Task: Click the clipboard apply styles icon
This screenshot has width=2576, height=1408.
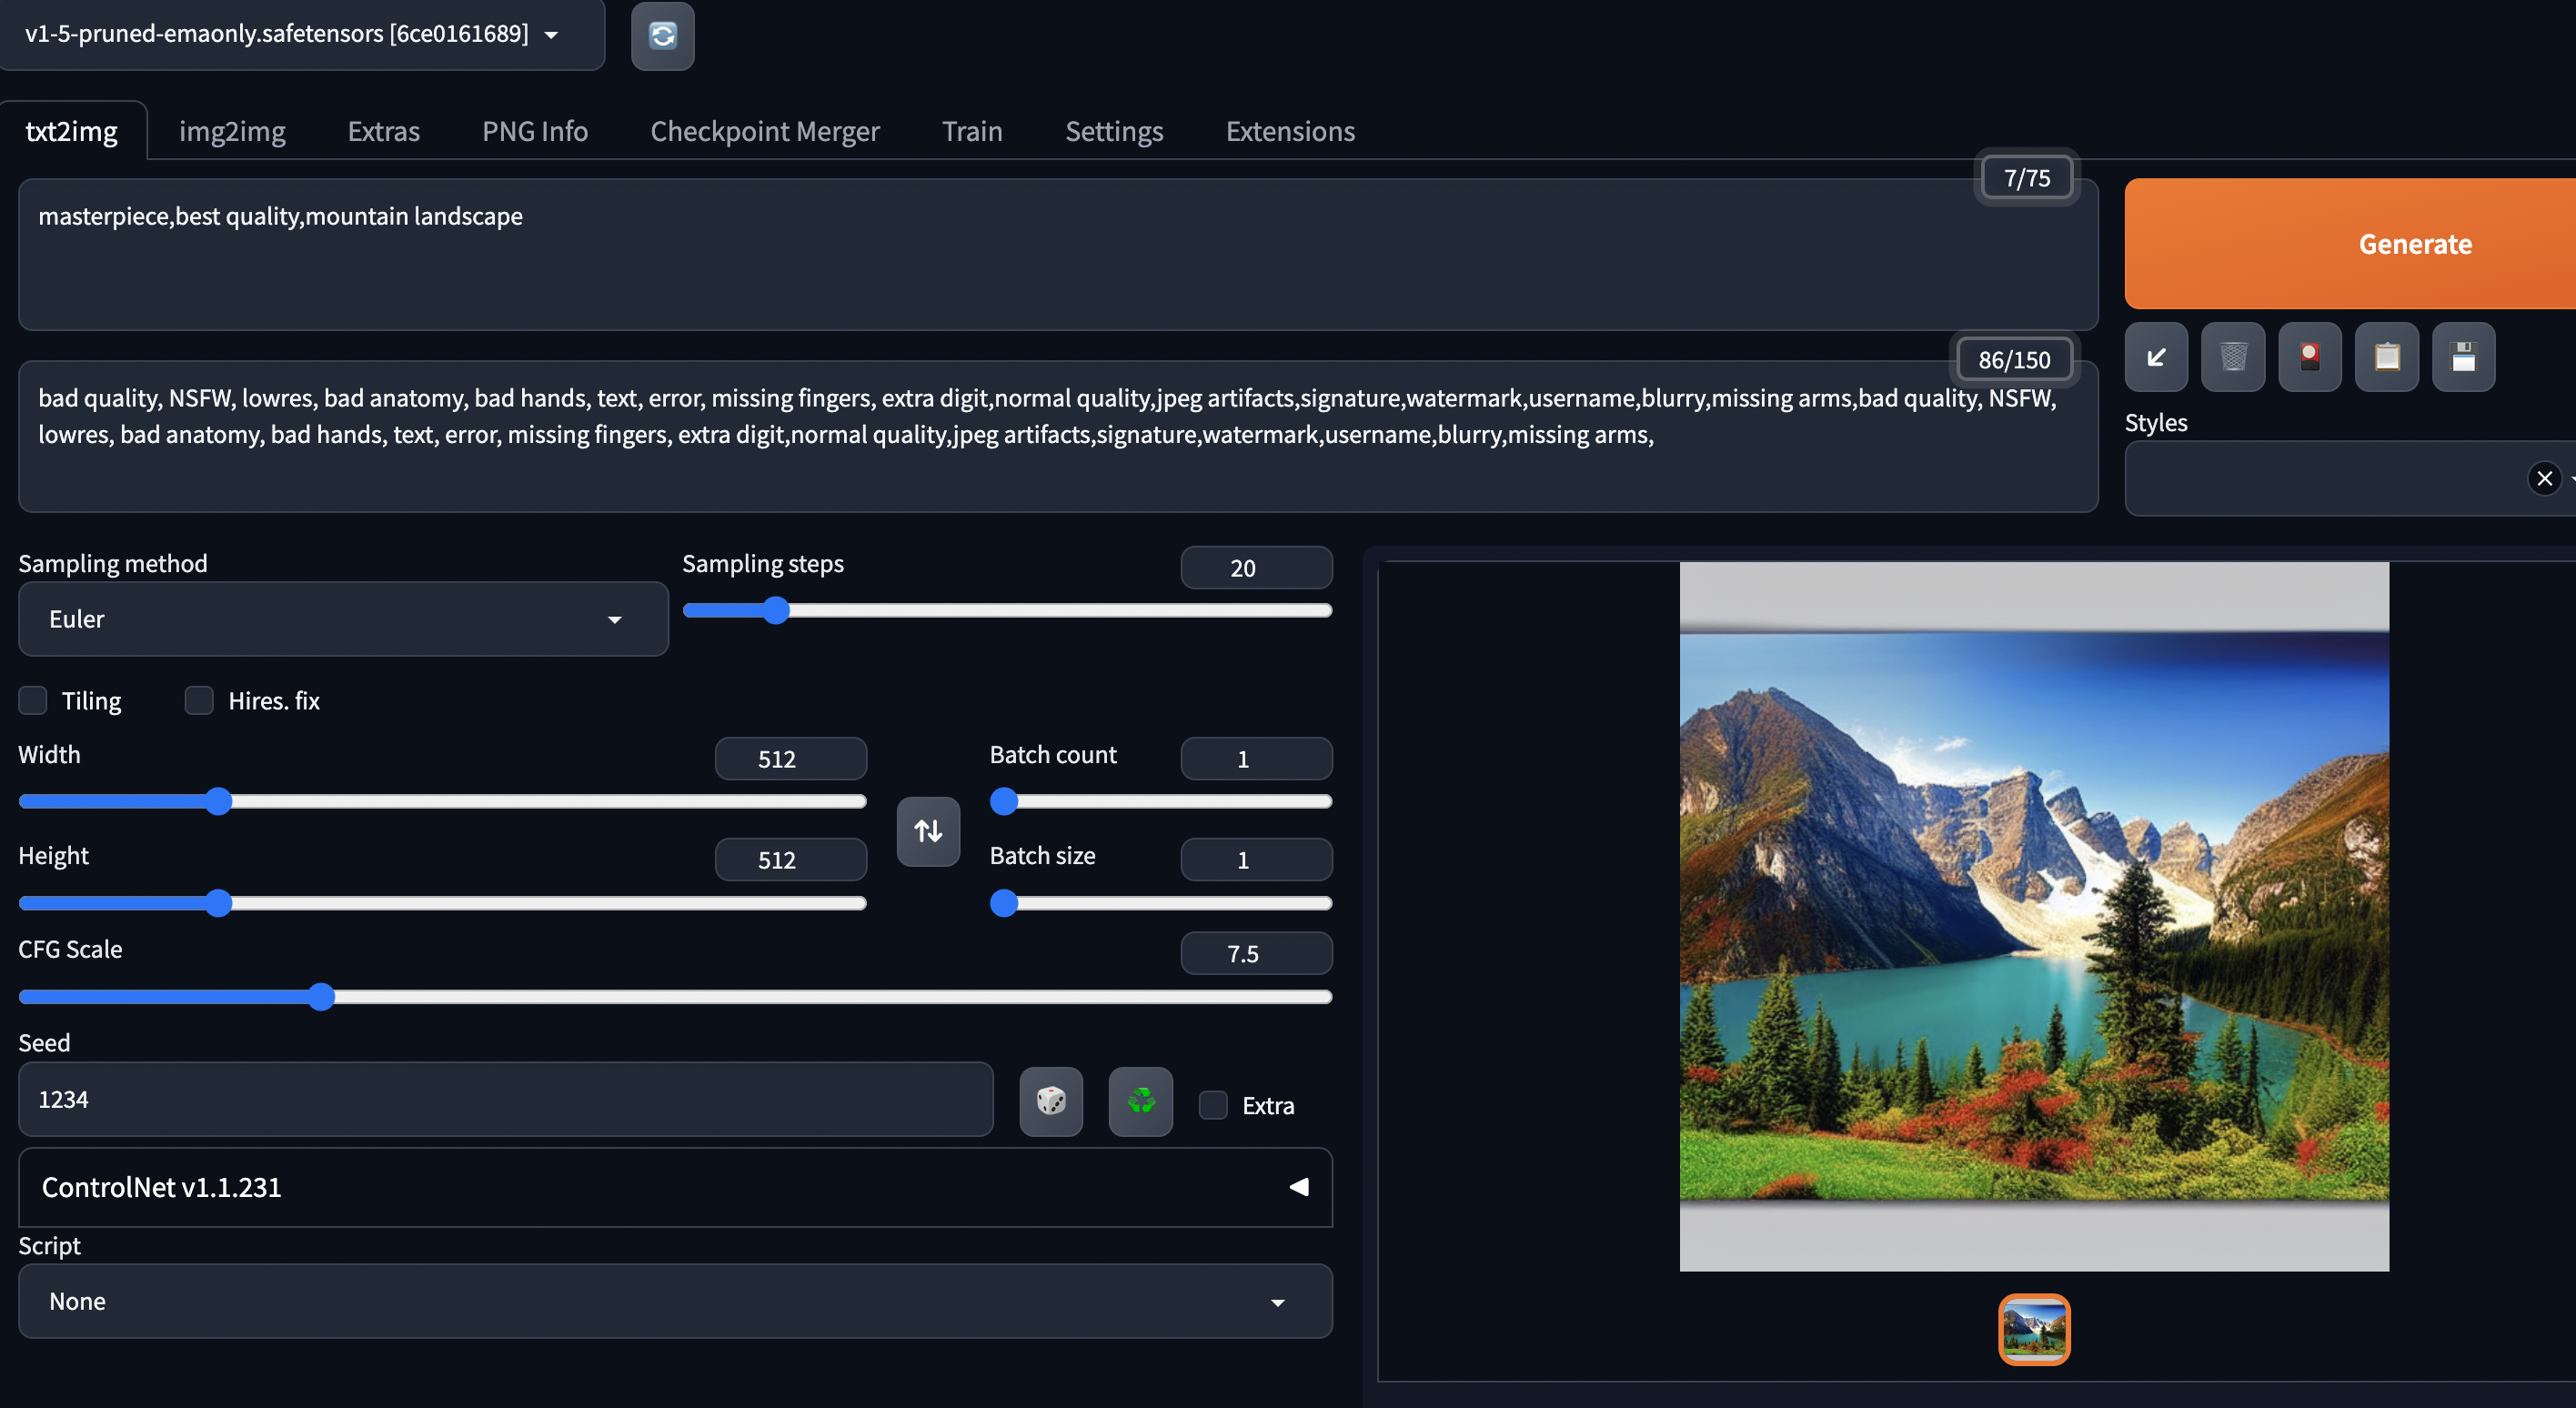Action: click(2387, 357)
